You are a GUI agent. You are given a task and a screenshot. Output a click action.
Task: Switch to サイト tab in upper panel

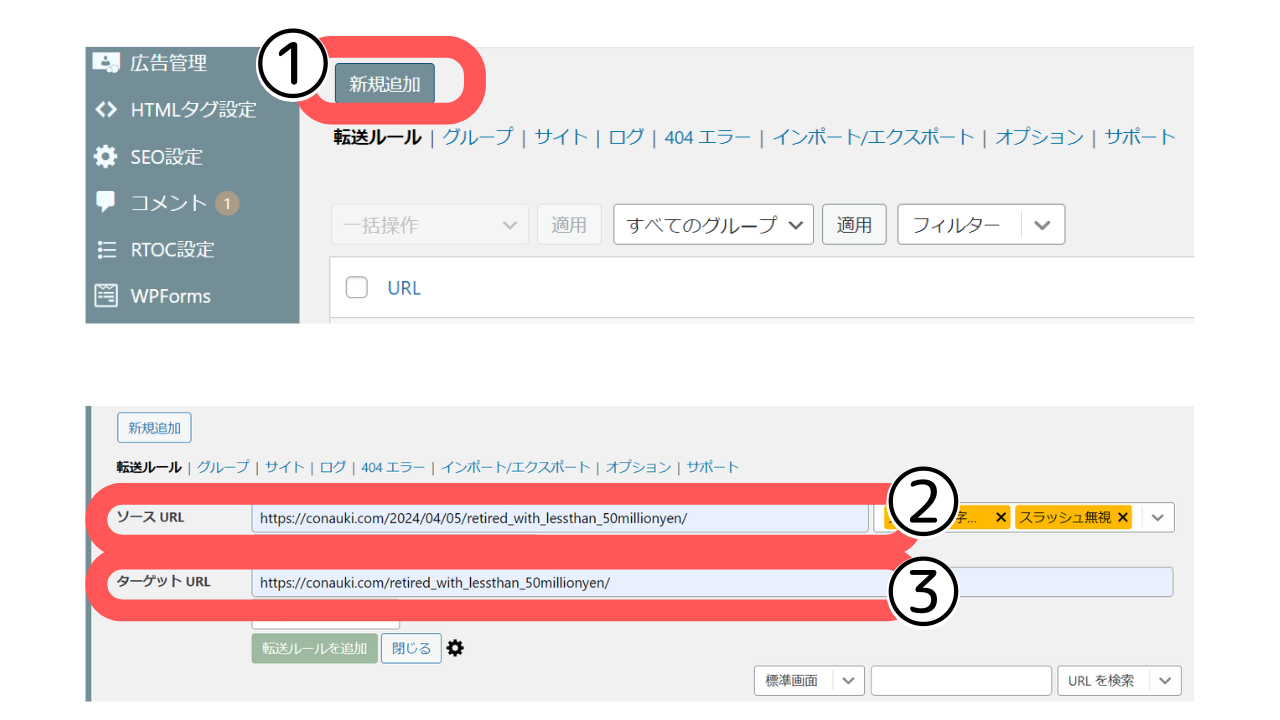[561, 137]
